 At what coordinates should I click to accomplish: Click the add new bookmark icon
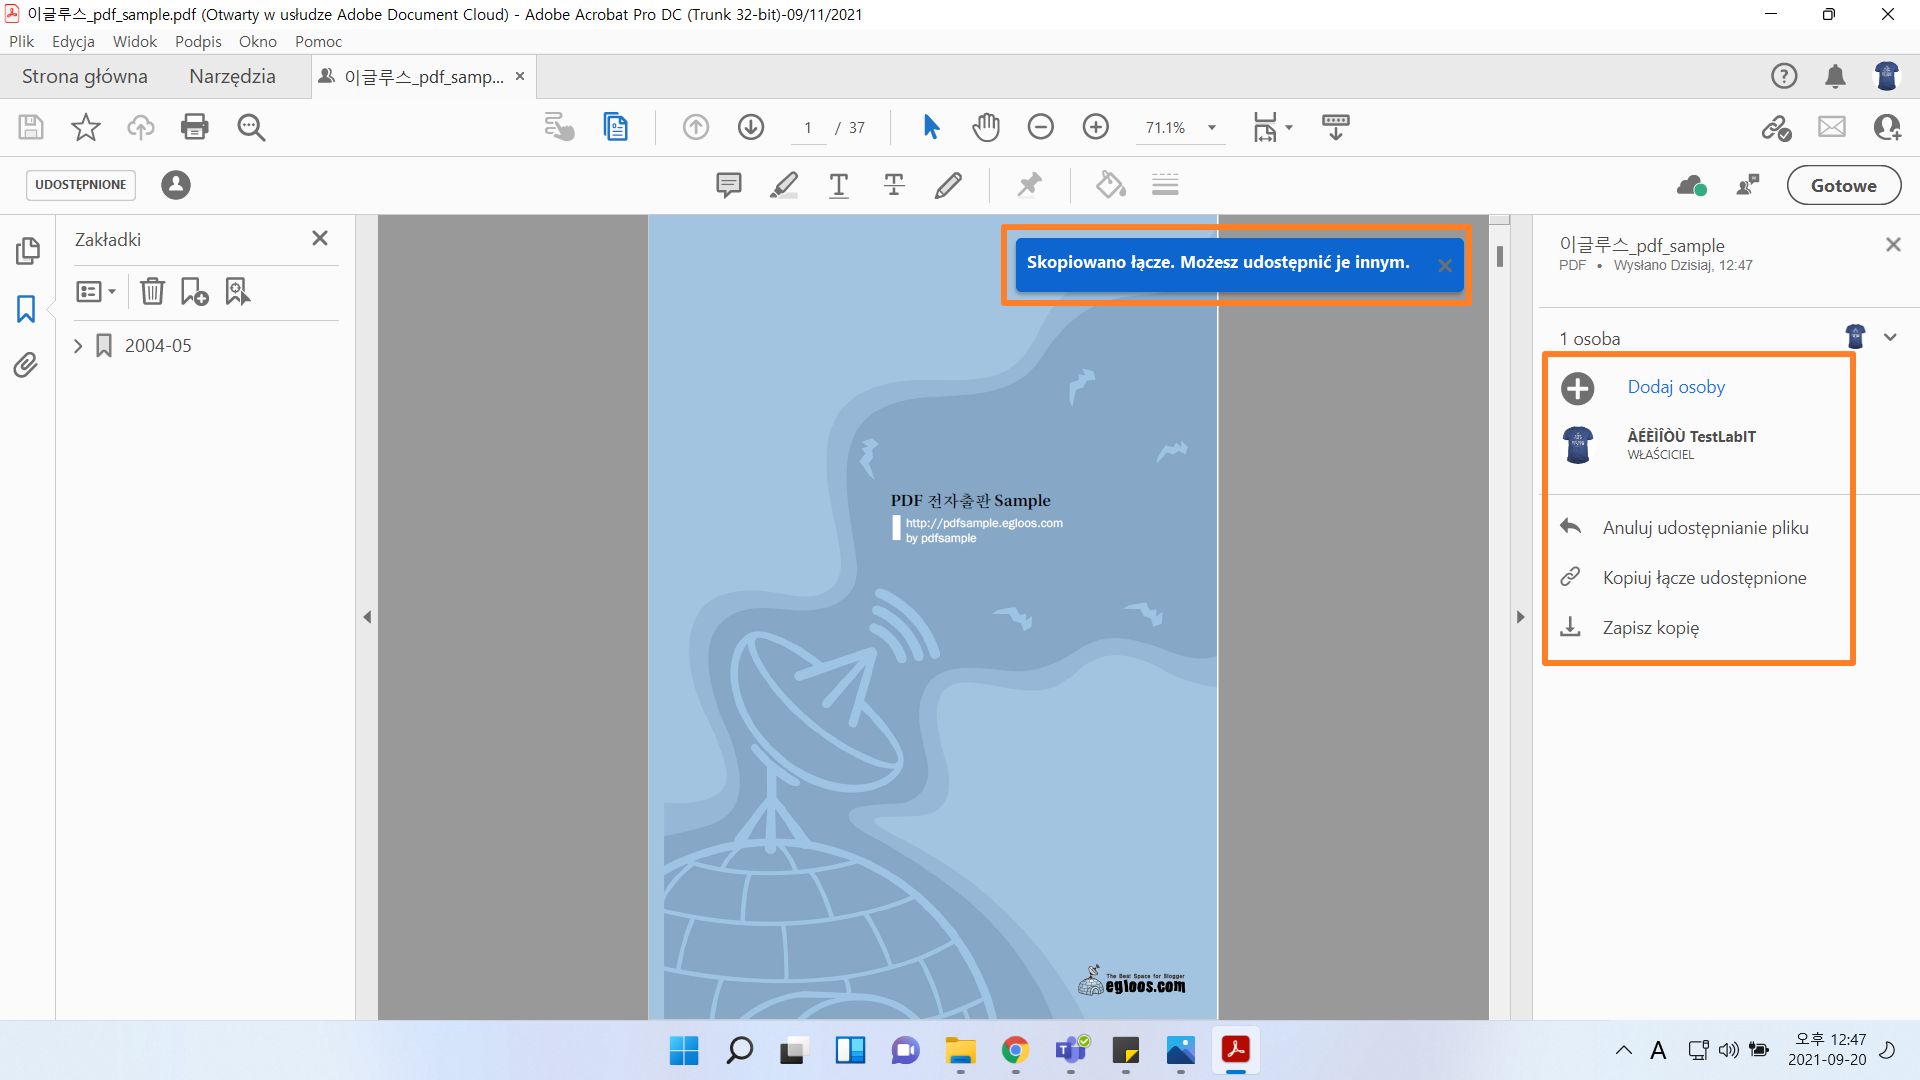(x=194, y=291)
